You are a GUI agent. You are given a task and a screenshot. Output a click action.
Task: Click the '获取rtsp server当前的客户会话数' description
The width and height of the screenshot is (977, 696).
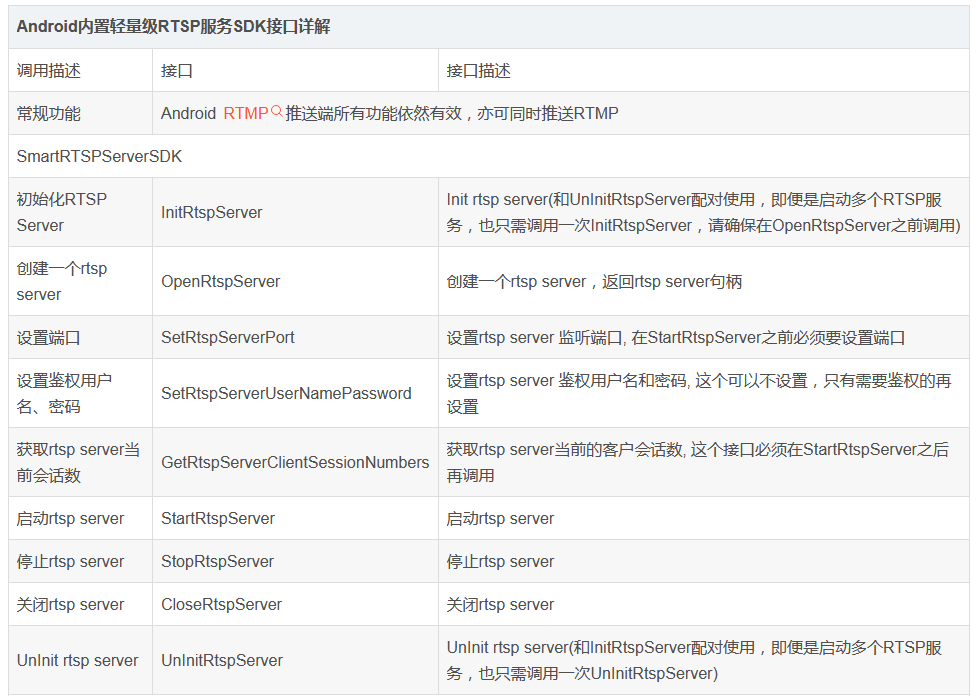pyautogui.click(x=698, y=462)
